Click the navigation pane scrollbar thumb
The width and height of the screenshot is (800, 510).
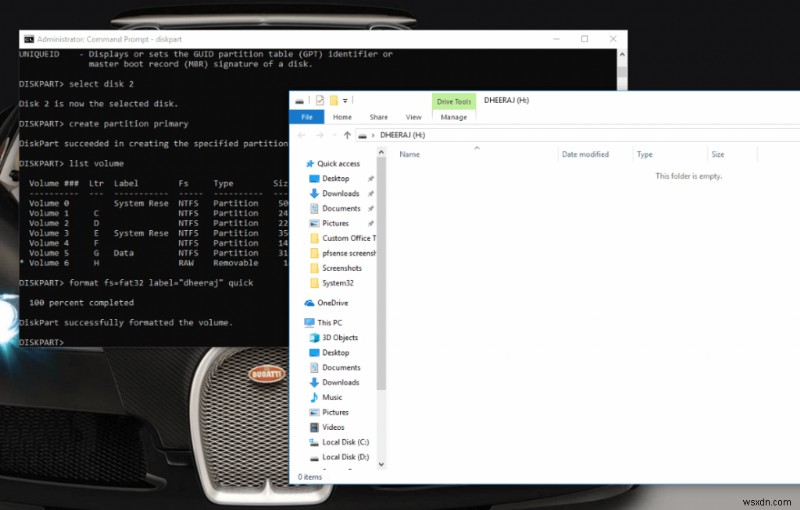[x=381, y=273]
